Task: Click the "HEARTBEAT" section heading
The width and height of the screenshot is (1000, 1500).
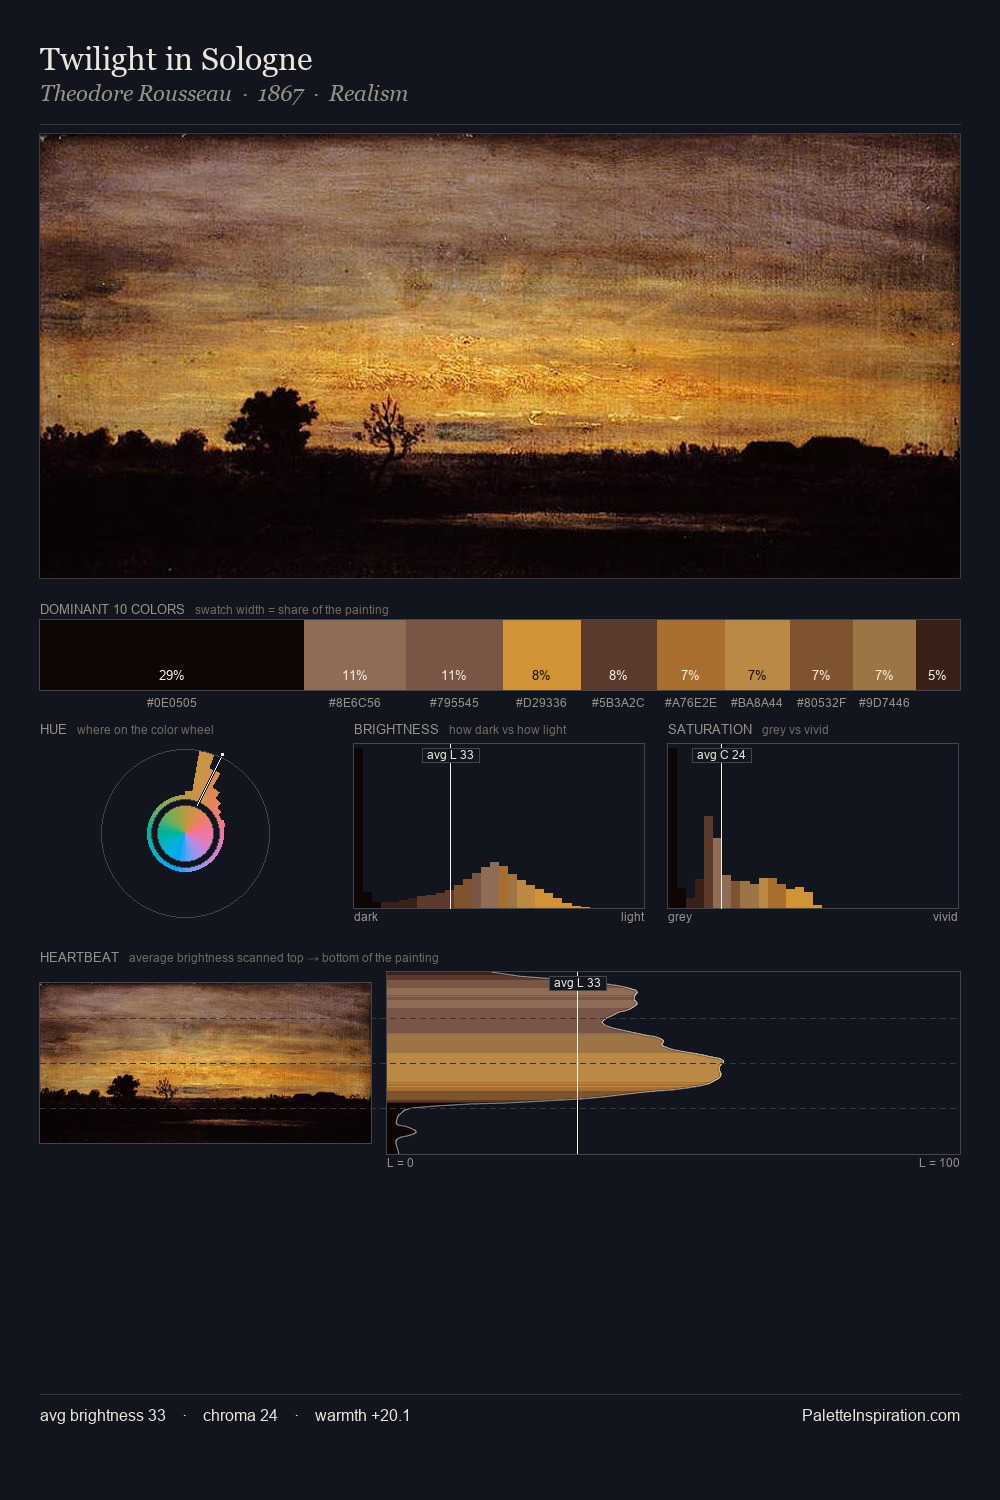Action: (79, 957)
